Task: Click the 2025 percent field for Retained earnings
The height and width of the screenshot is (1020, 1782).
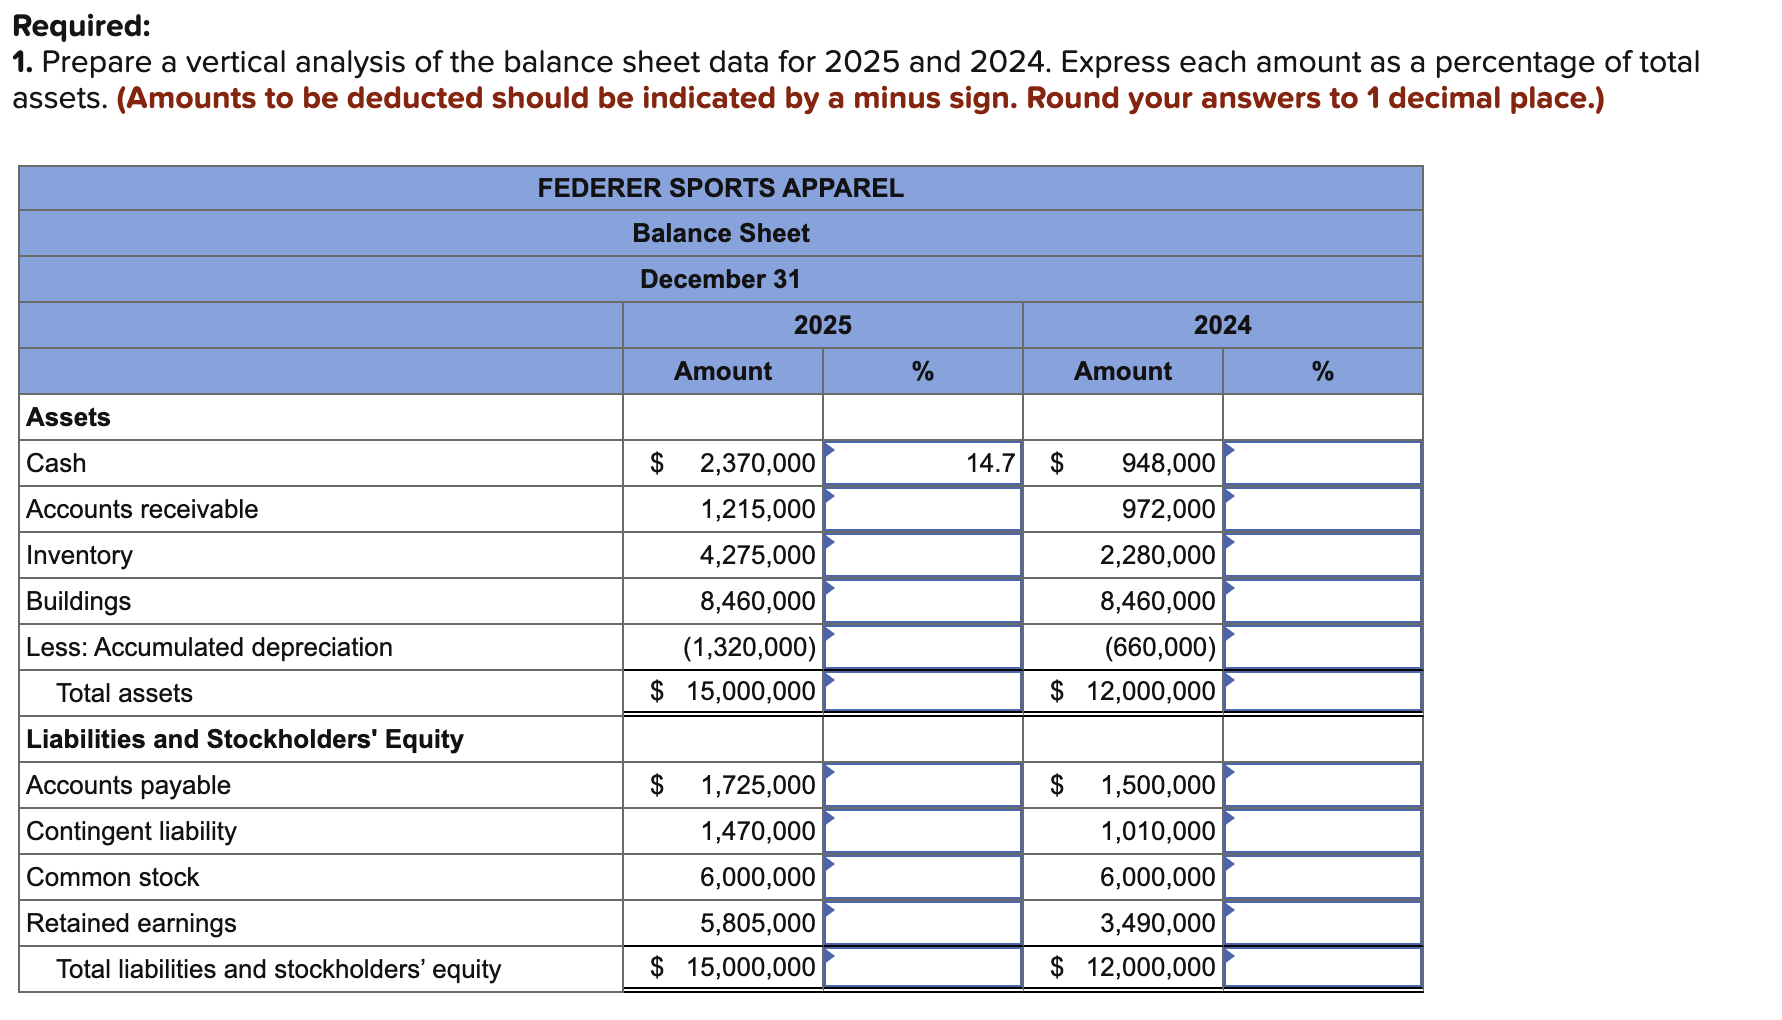Action: tap(923, 923)
